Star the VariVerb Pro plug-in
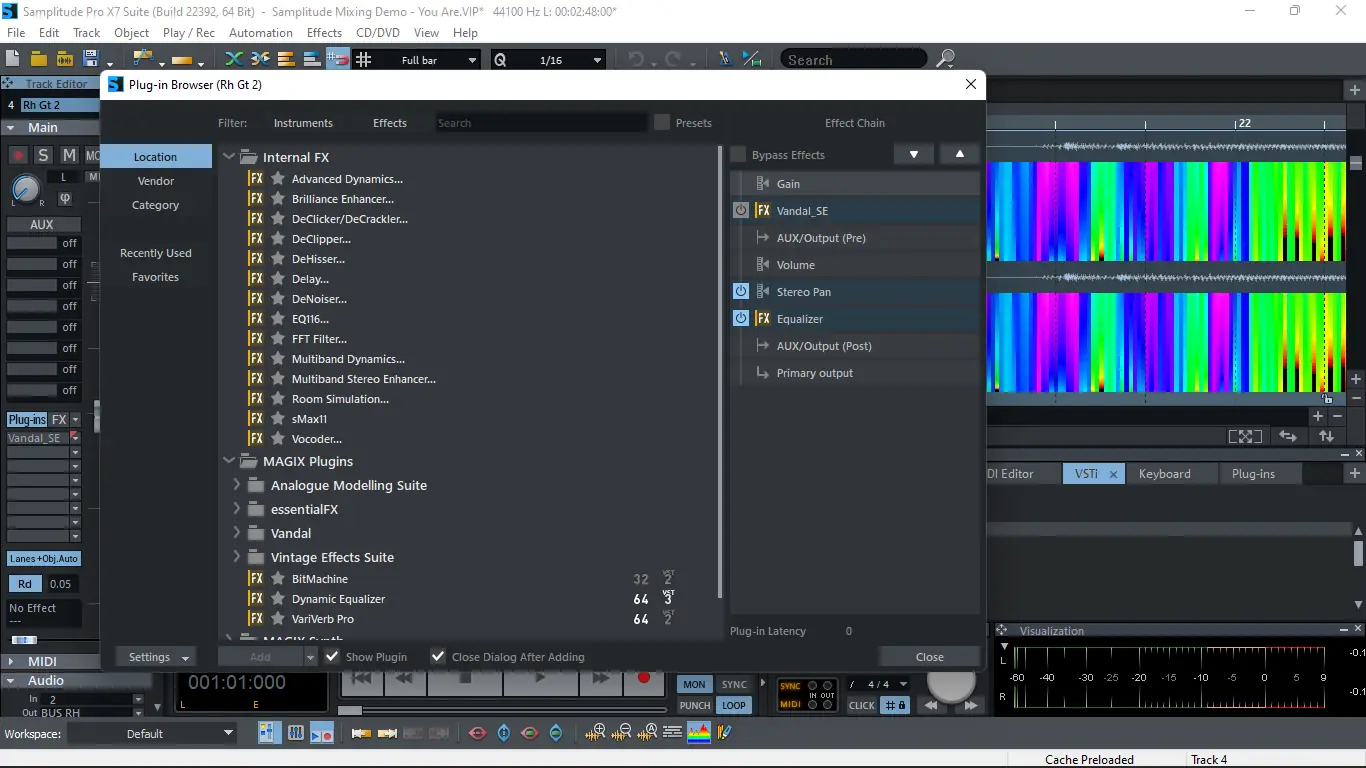This screenshot has width=1366, height=768. (278, 619)
